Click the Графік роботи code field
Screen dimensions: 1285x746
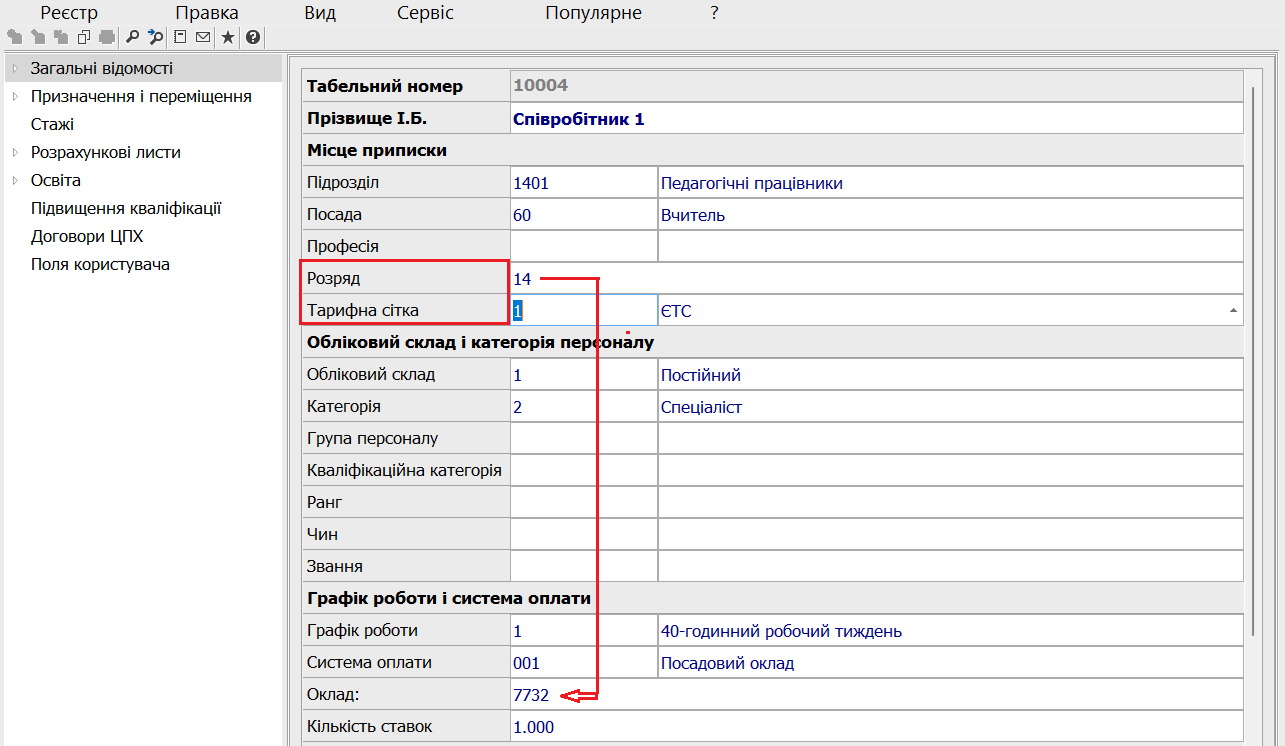pos(584,631)
